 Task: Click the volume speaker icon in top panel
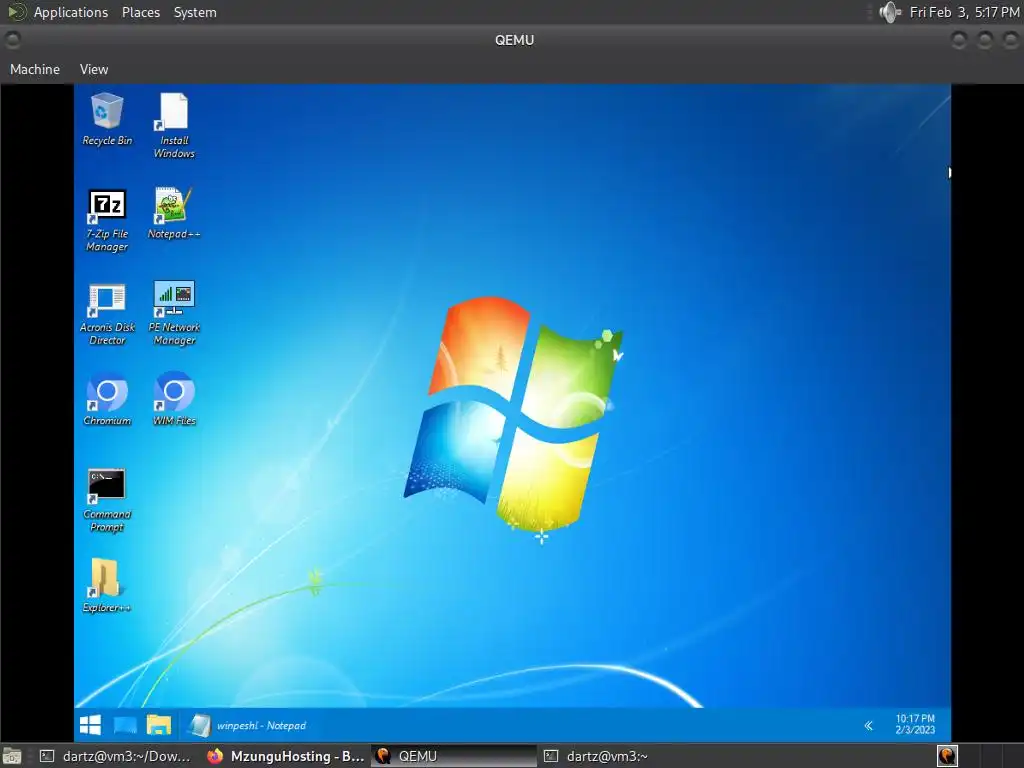pyautogui.click(x=889, y=12)
